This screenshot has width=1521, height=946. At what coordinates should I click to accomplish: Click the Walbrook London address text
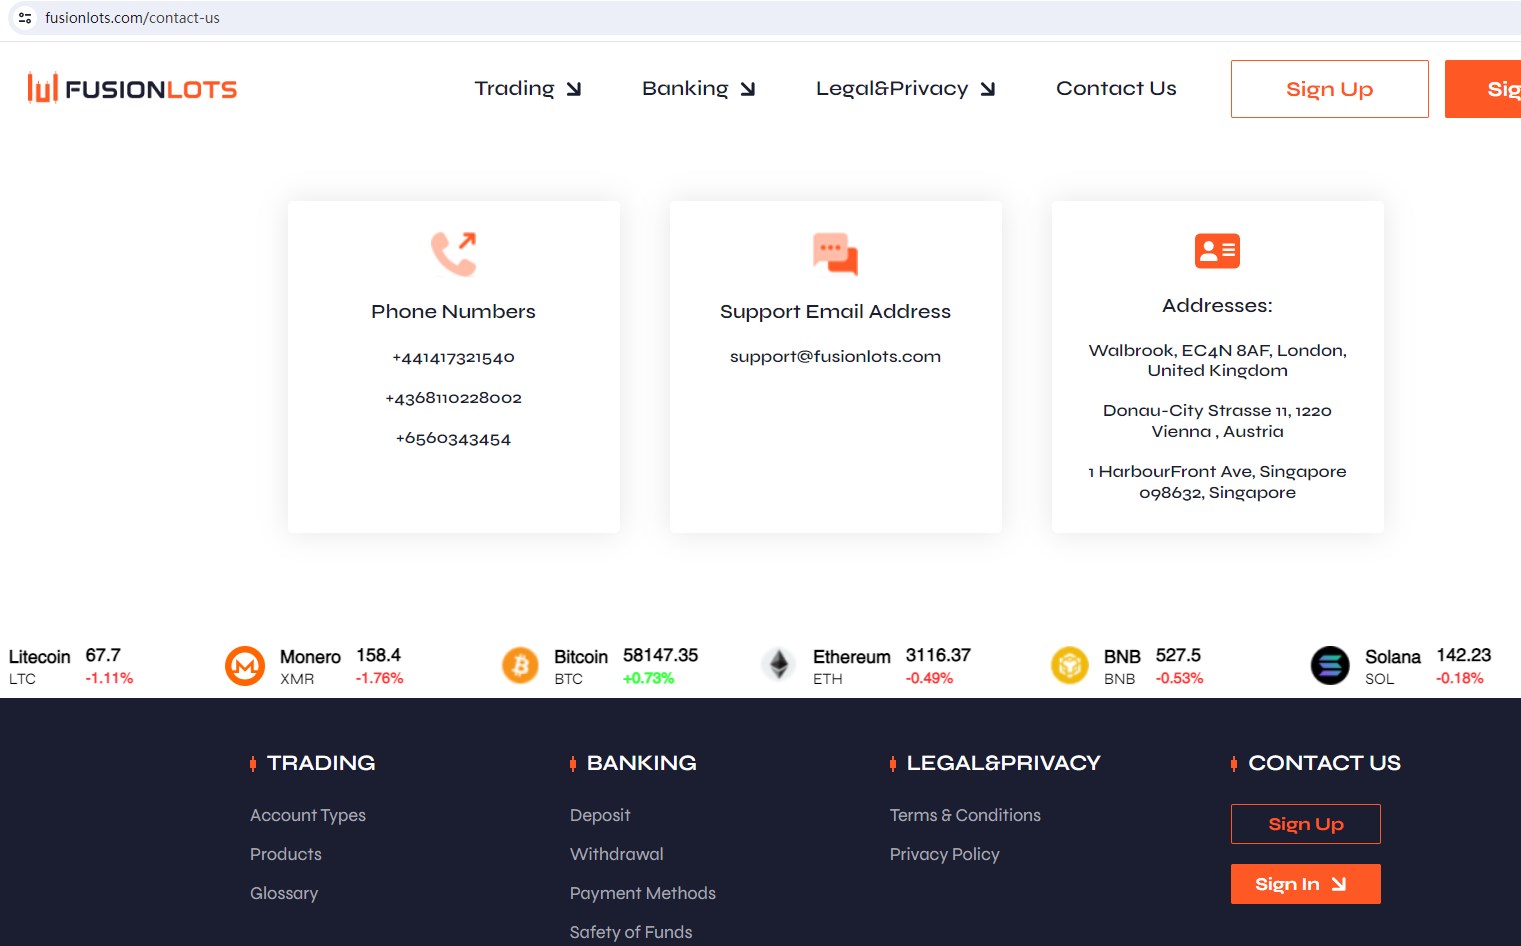point(1217,361)
